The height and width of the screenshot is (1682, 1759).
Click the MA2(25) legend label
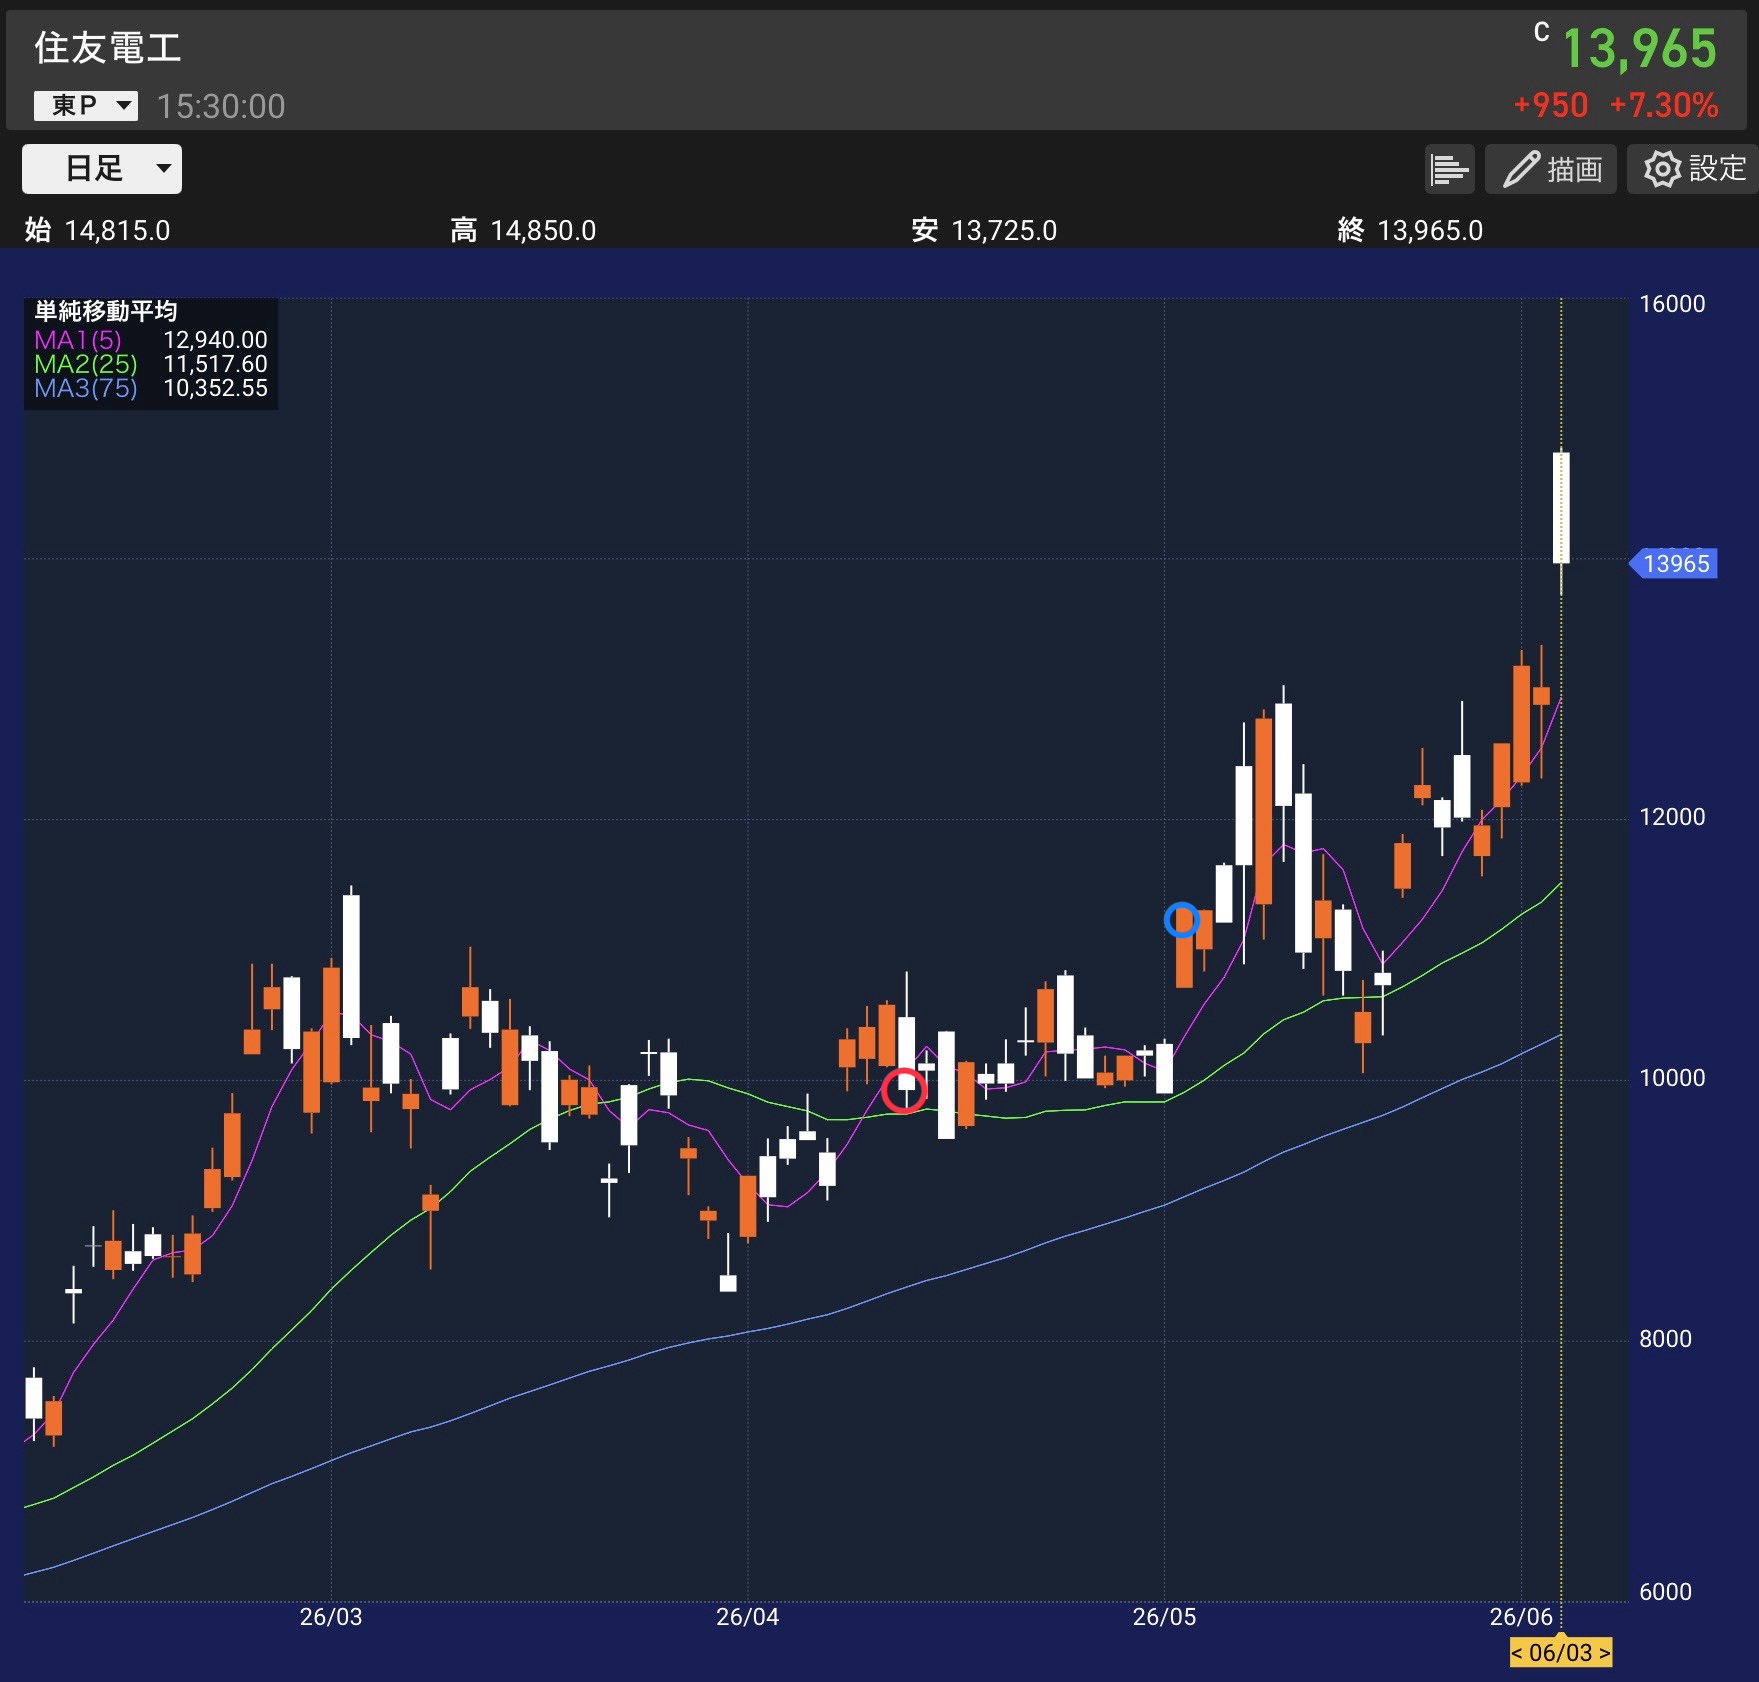pos(86,364)
